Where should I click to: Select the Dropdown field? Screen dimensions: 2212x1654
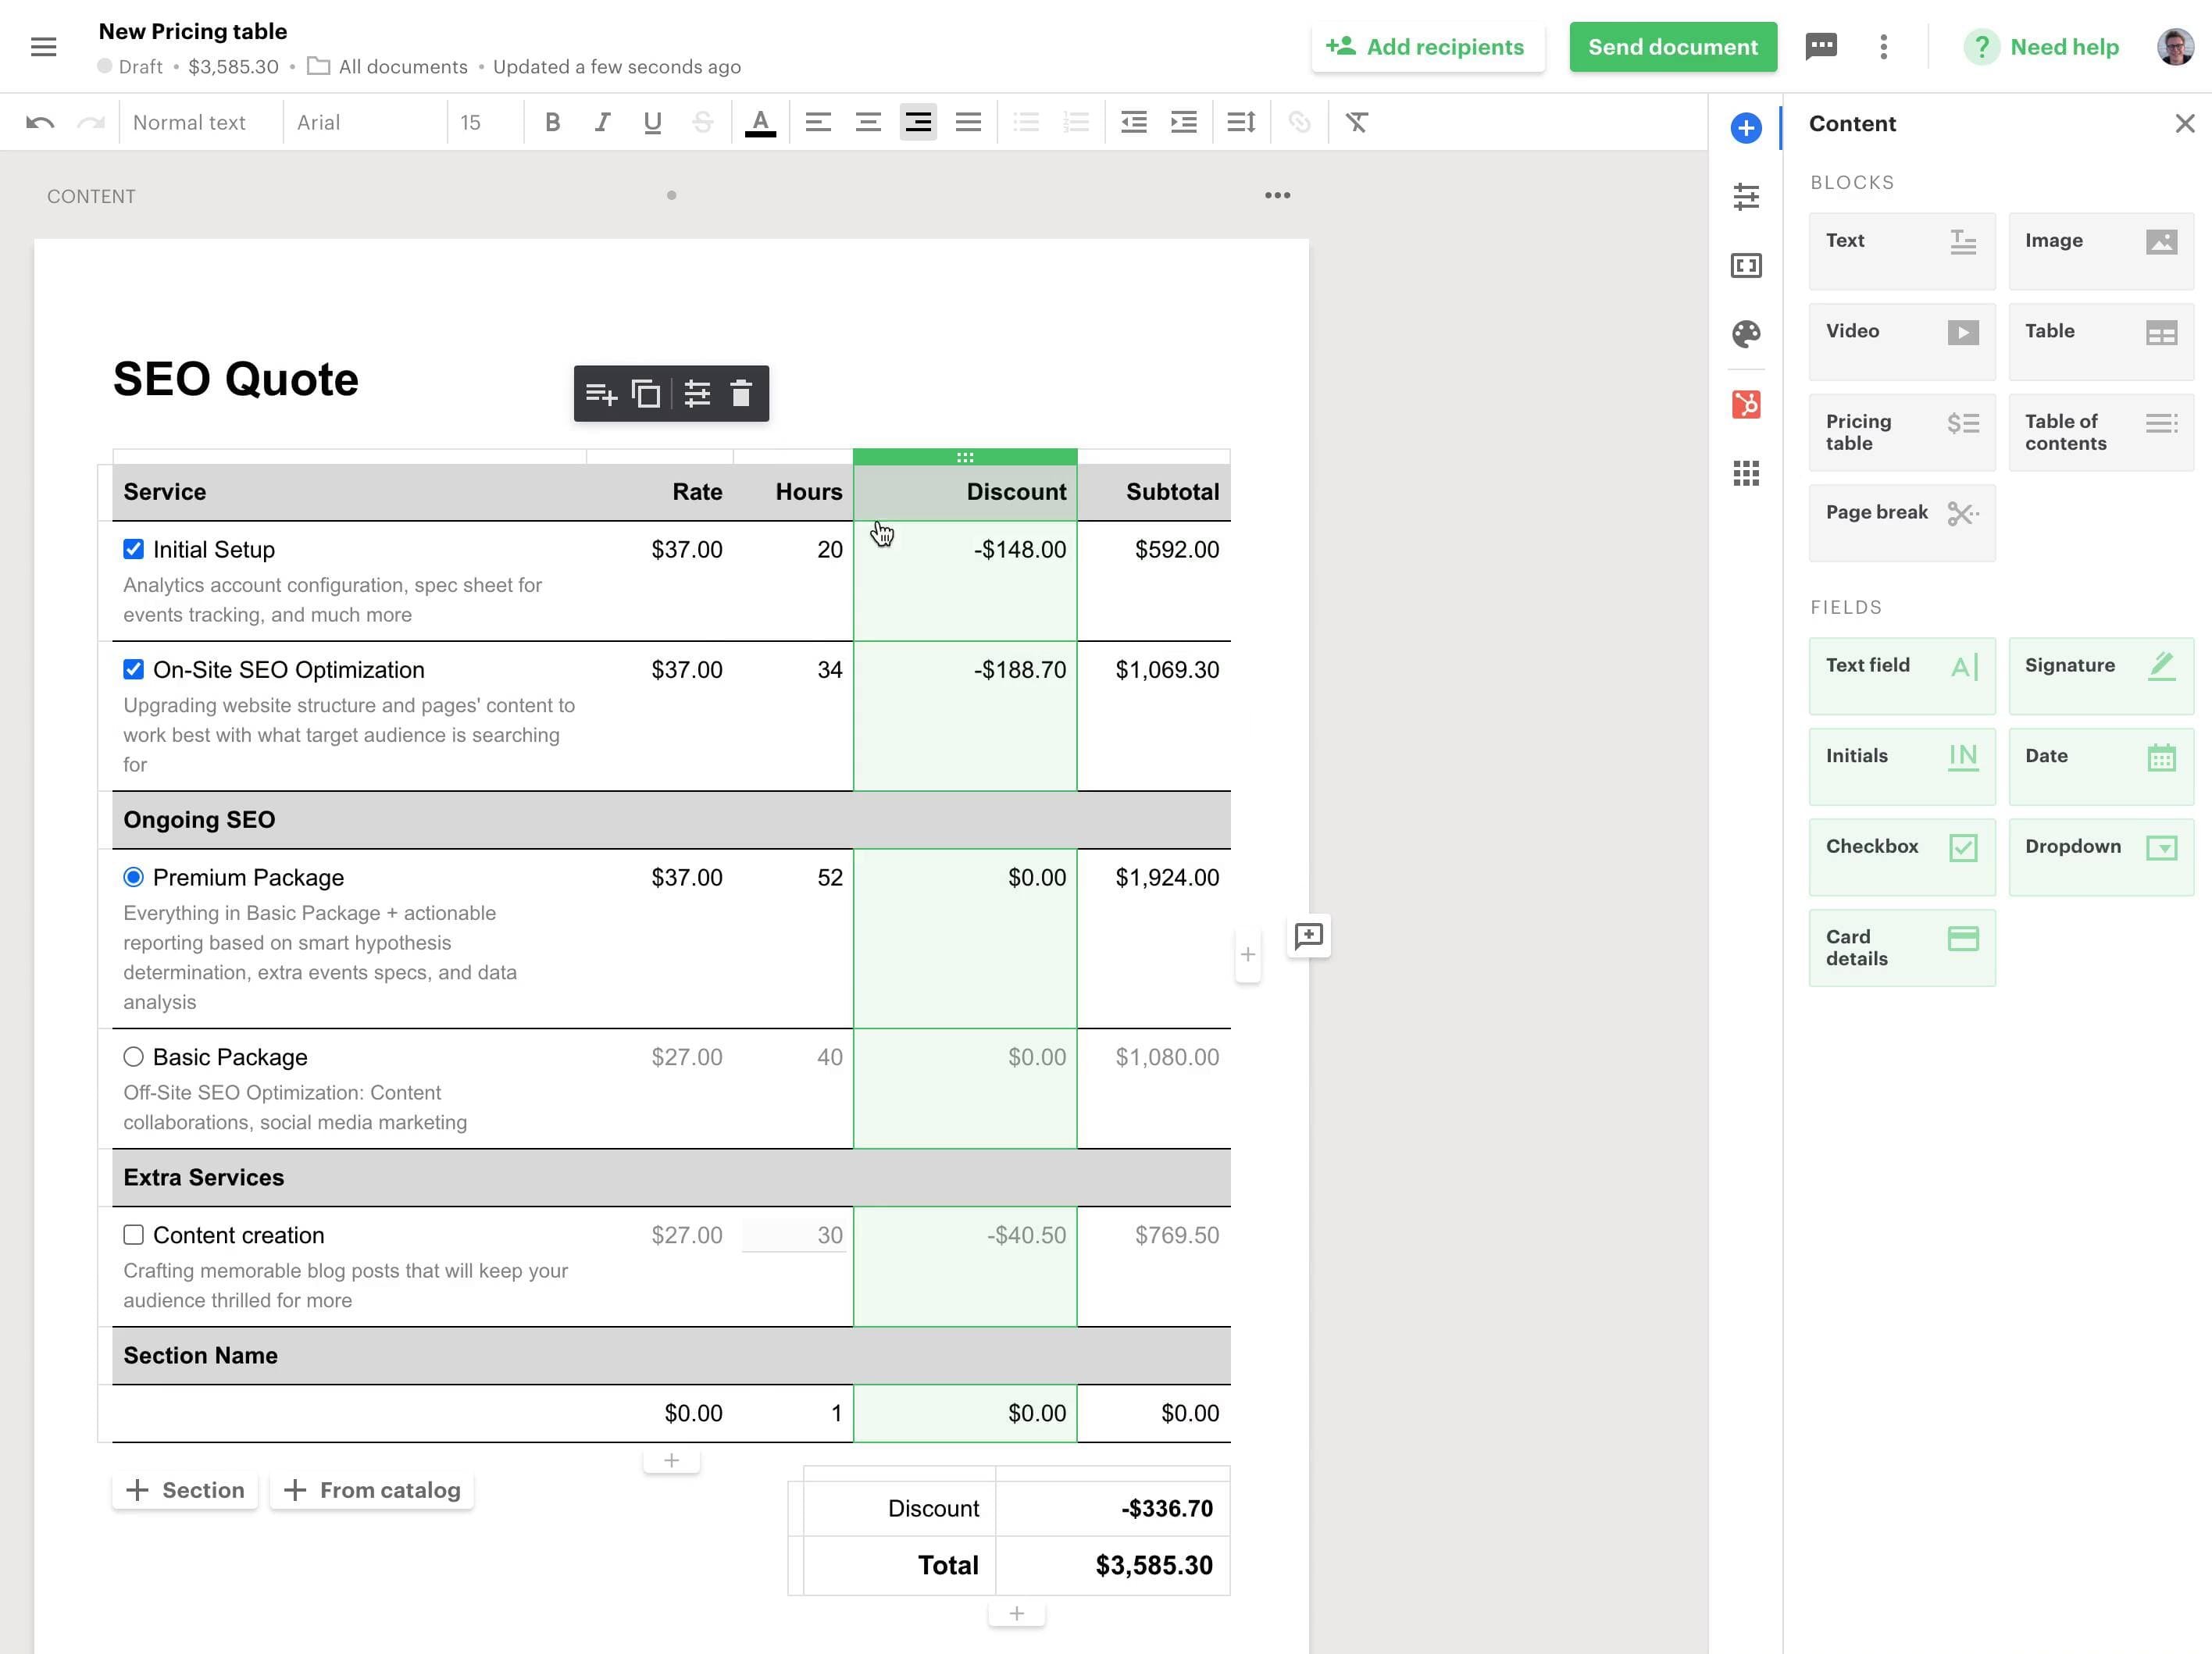(x=2100, y=857)
